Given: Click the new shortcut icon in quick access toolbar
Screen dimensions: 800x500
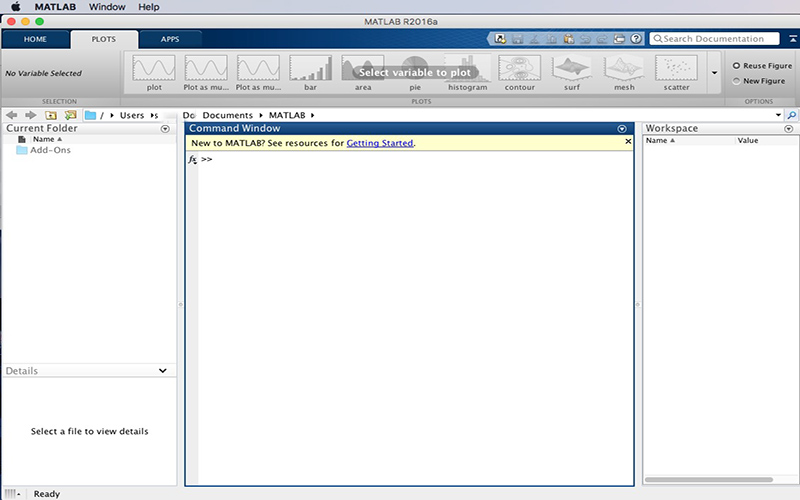Looking at the screenshot, I should 501,39.
